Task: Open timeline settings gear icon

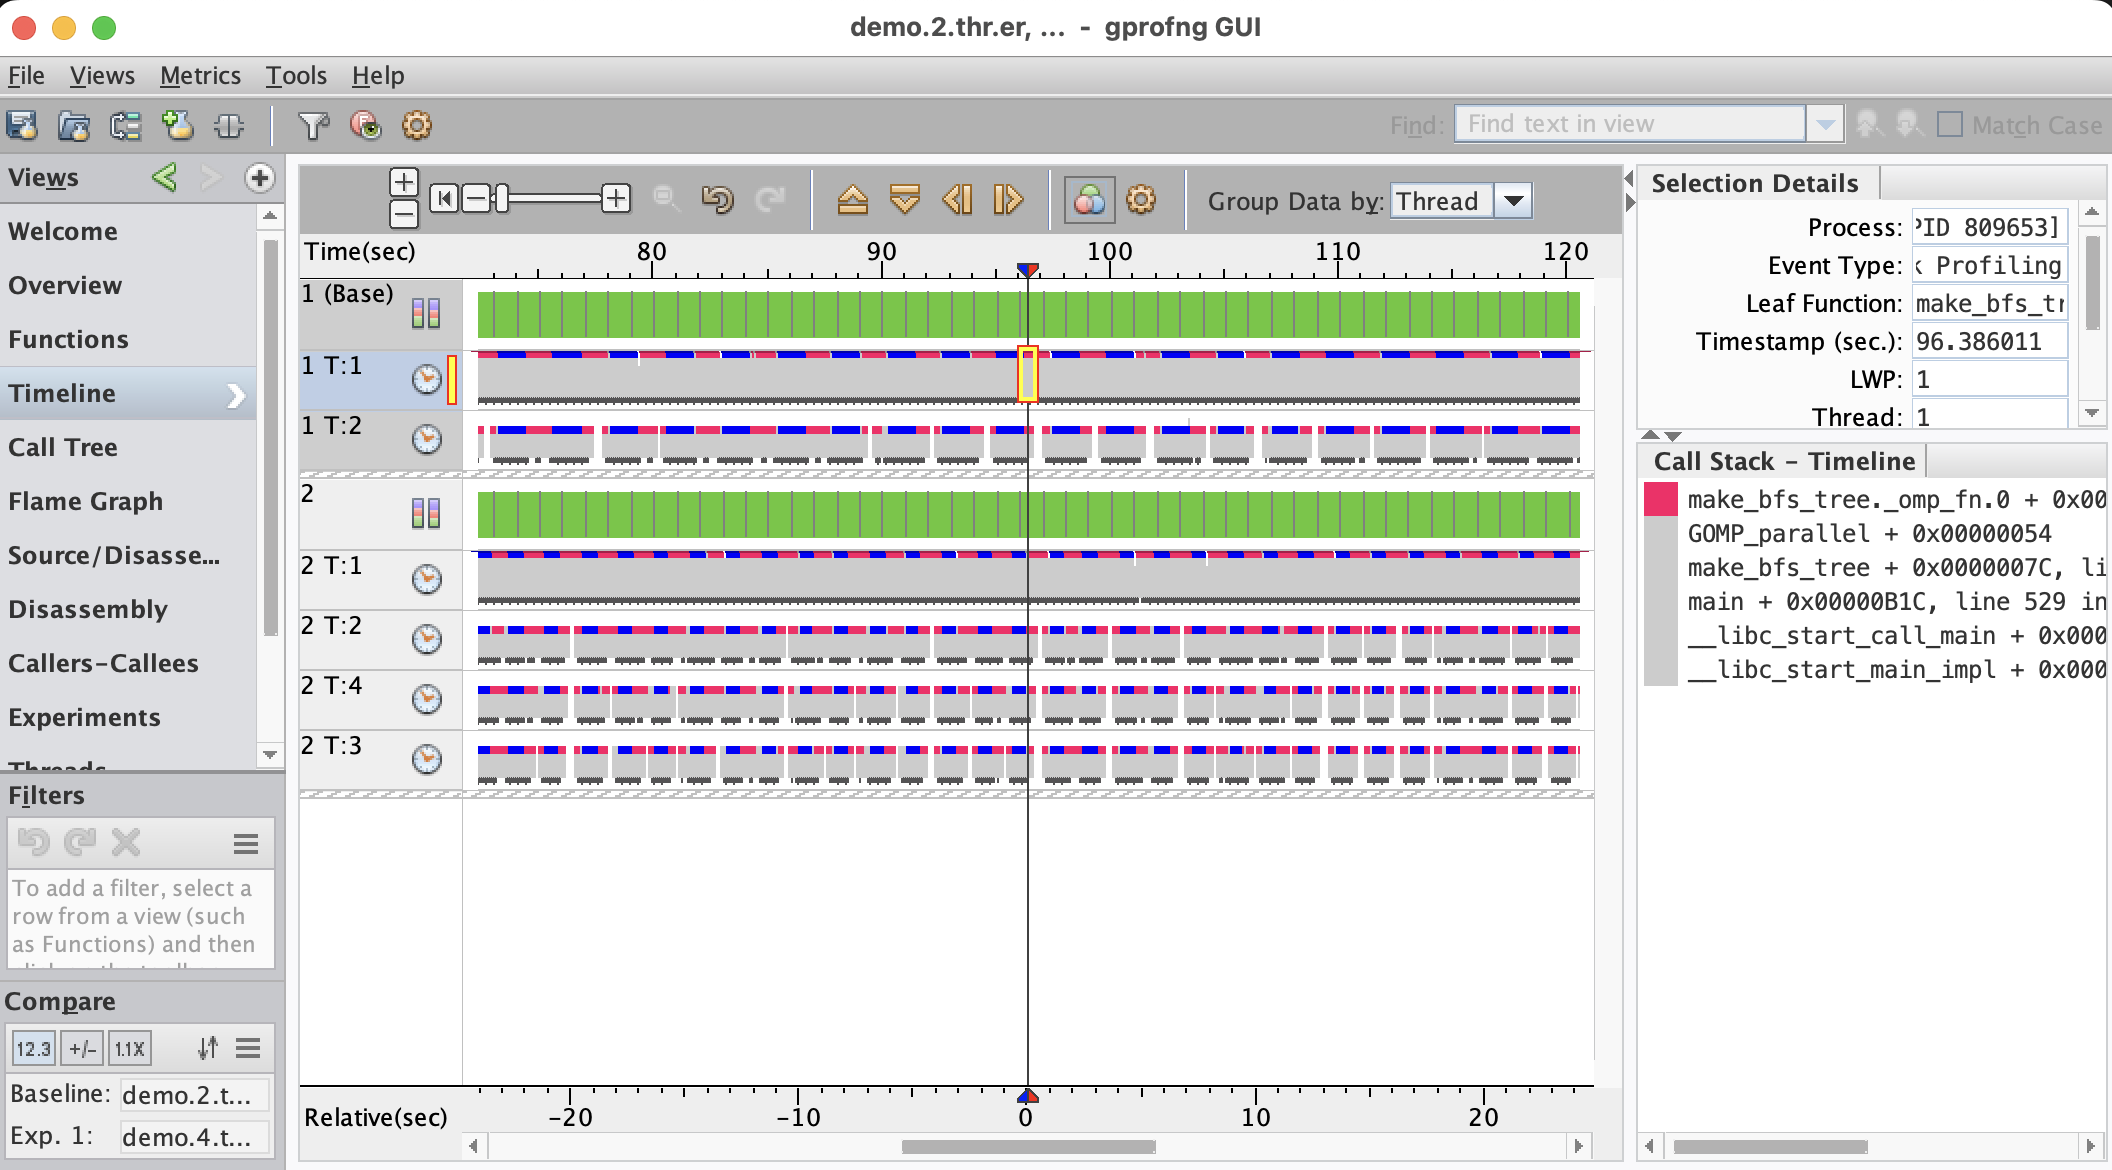Action: pos(1141,200)
